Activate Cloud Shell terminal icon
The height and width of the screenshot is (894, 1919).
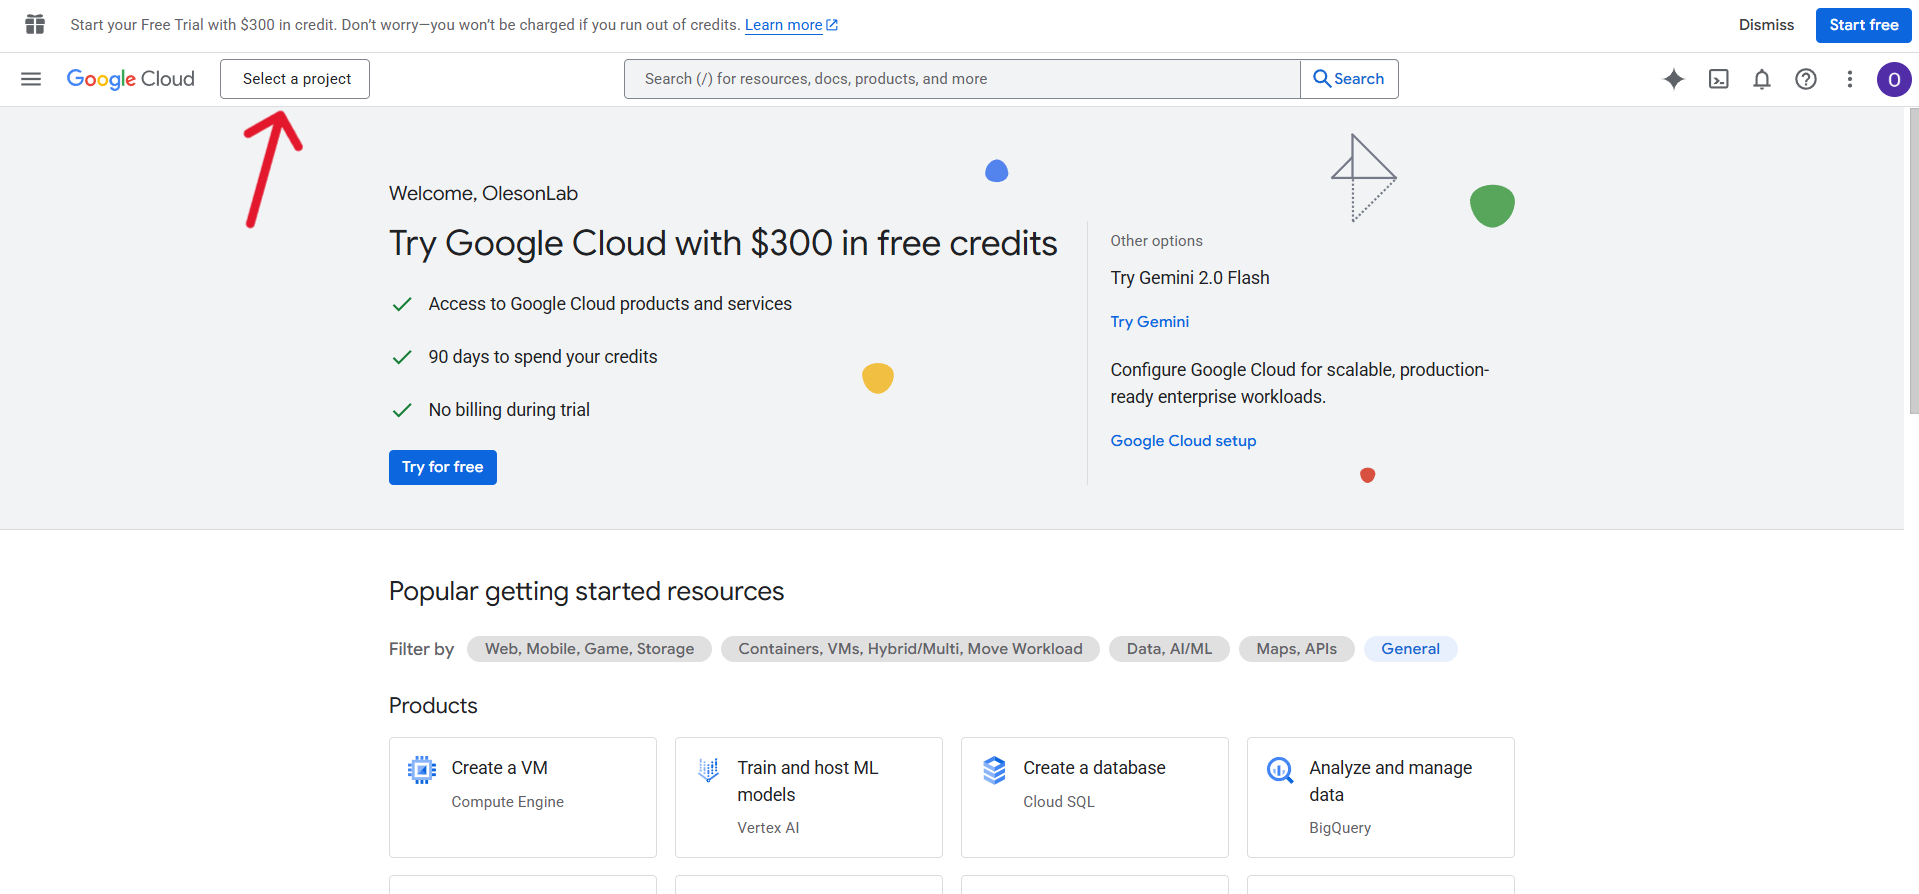[1718, 79]
